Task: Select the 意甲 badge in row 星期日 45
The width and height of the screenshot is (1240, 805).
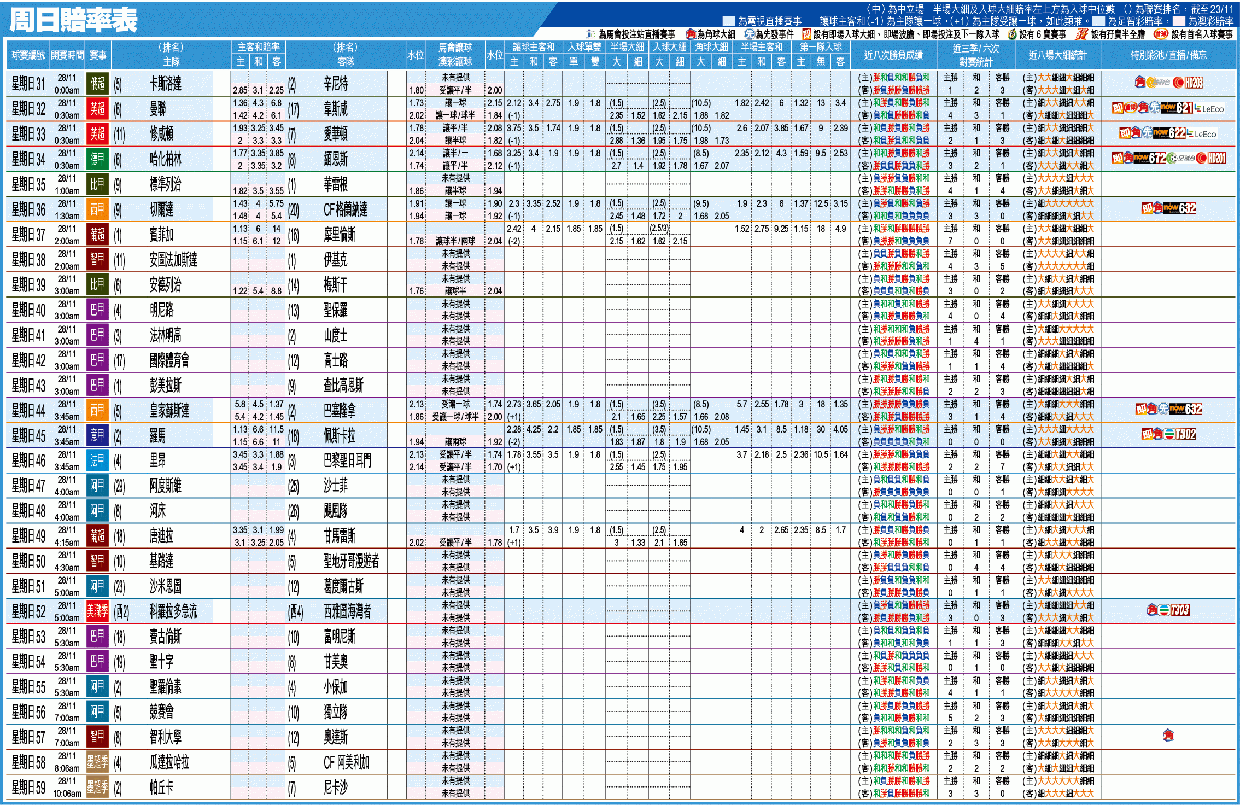Action: (97, 435)
